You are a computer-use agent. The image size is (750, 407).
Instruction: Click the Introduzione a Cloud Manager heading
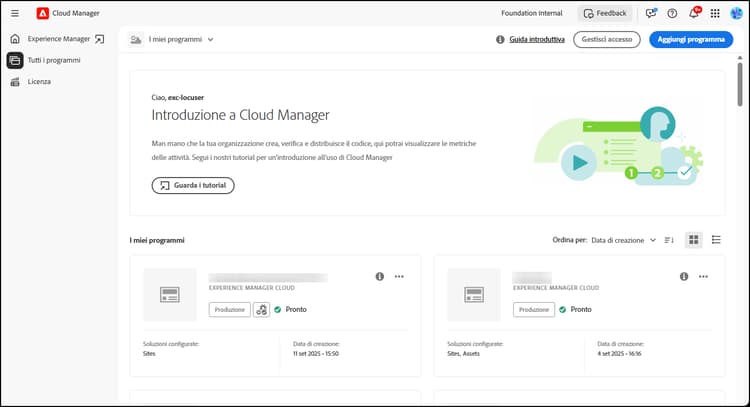coord(241,115)
